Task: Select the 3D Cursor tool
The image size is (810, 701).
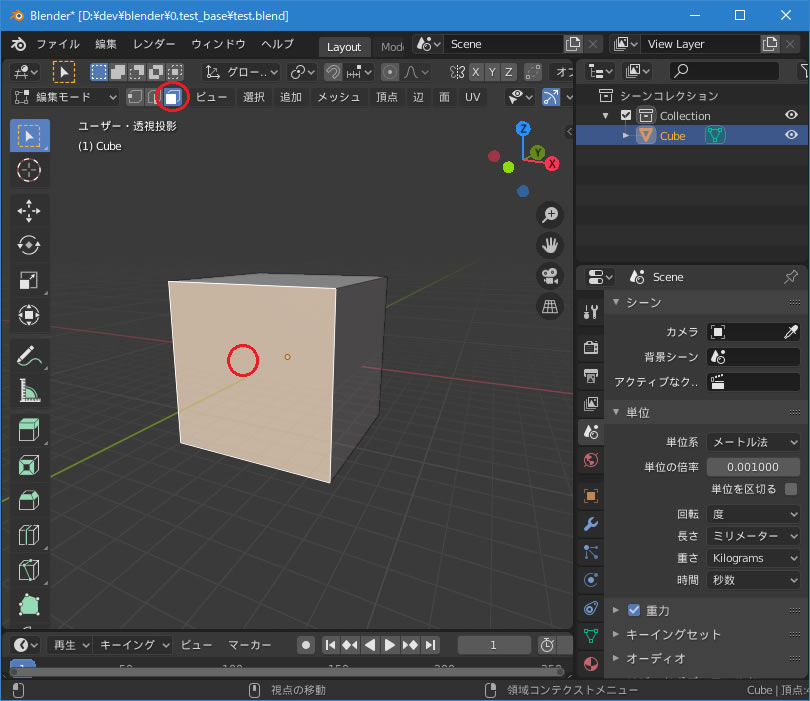Action: point(29,170)
